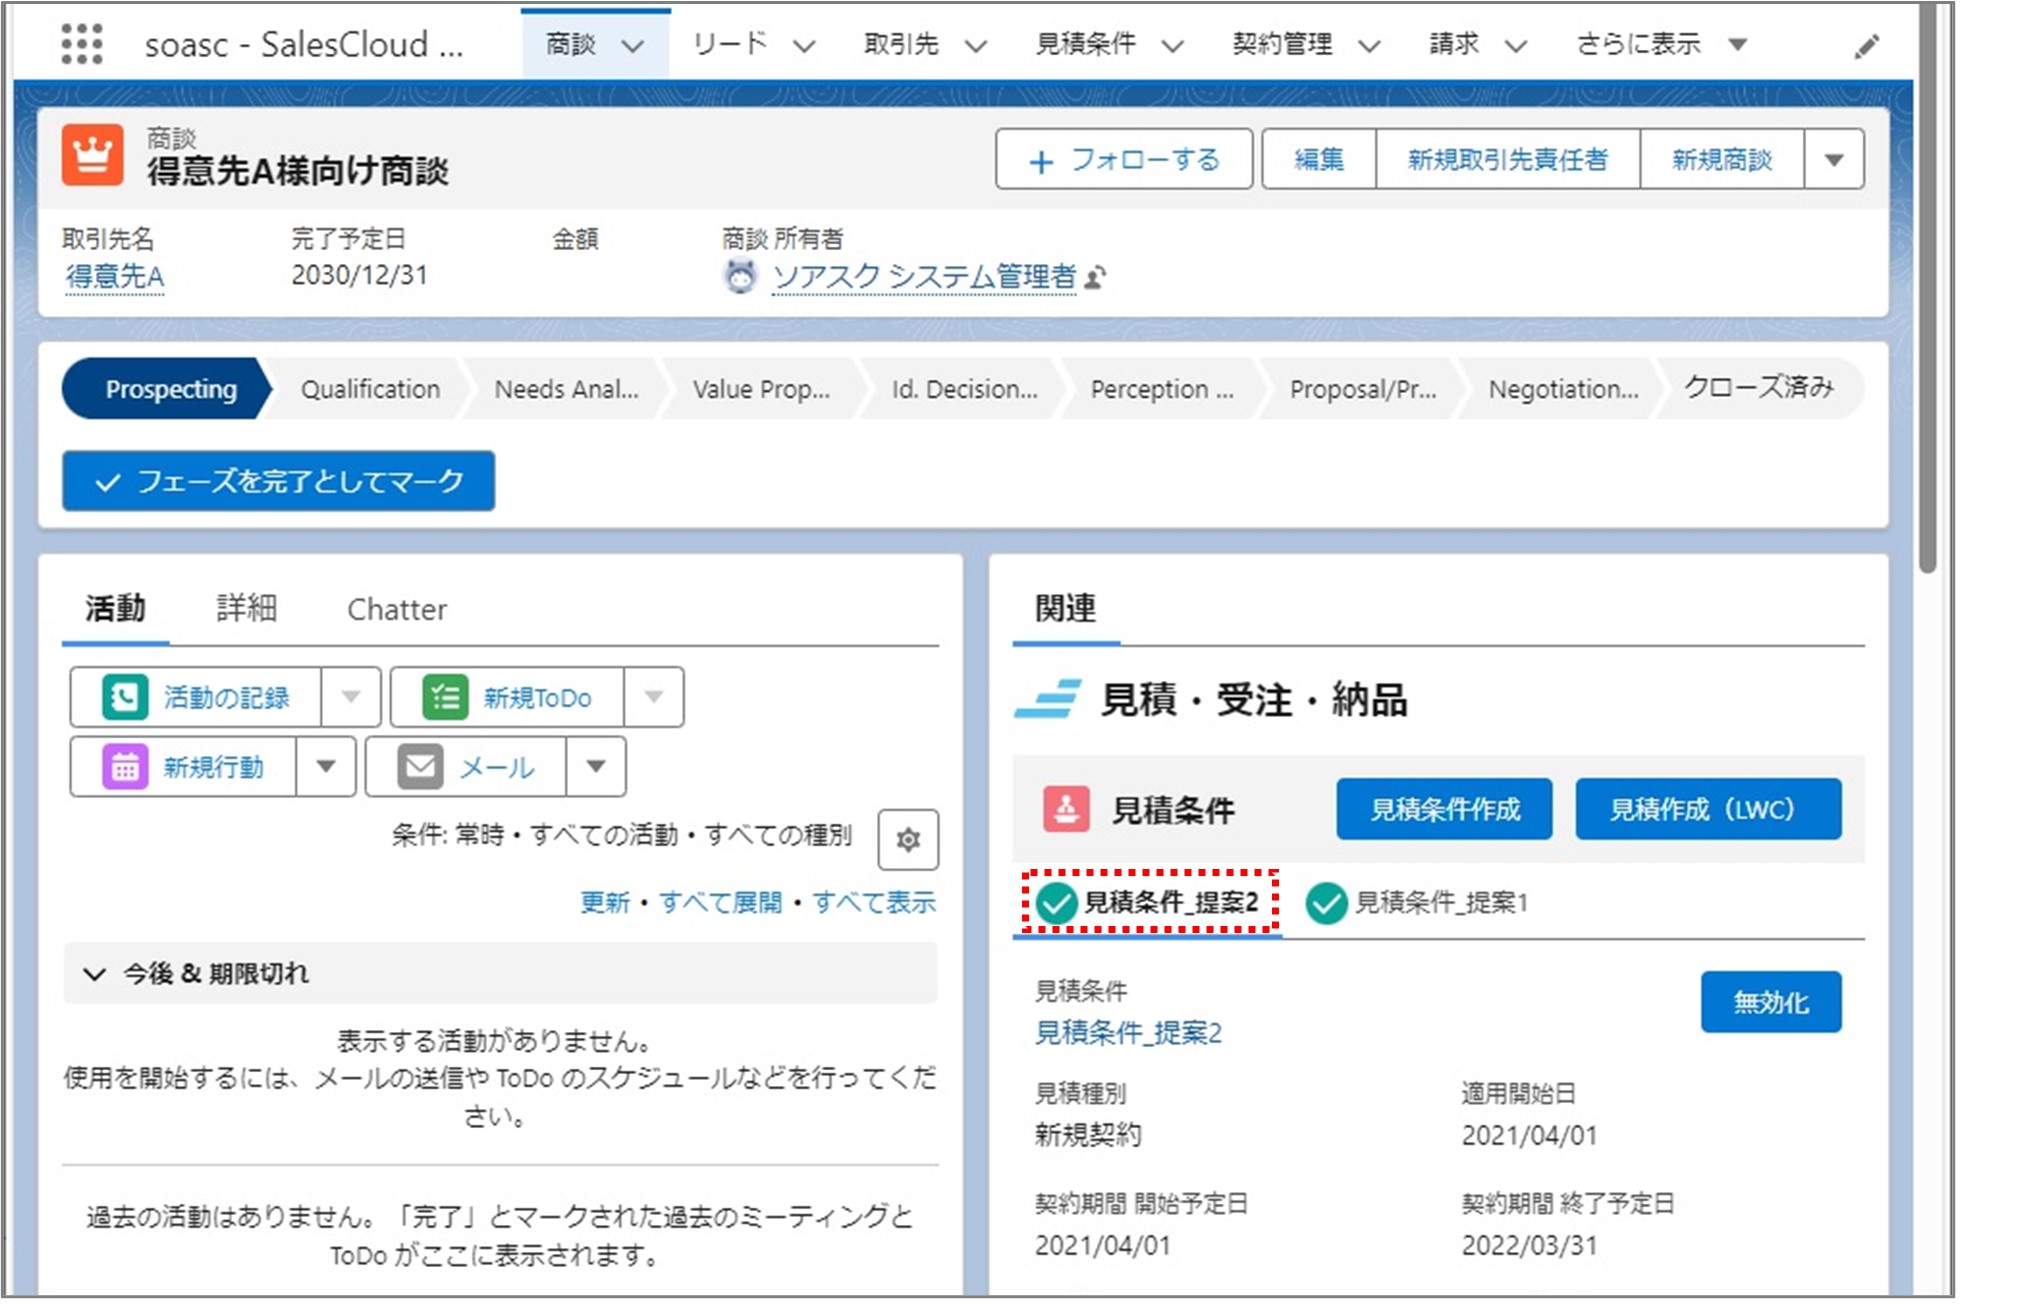2027x1304 pixels.
Task: Select the Qualification stage in path
Action: [370, 389]
